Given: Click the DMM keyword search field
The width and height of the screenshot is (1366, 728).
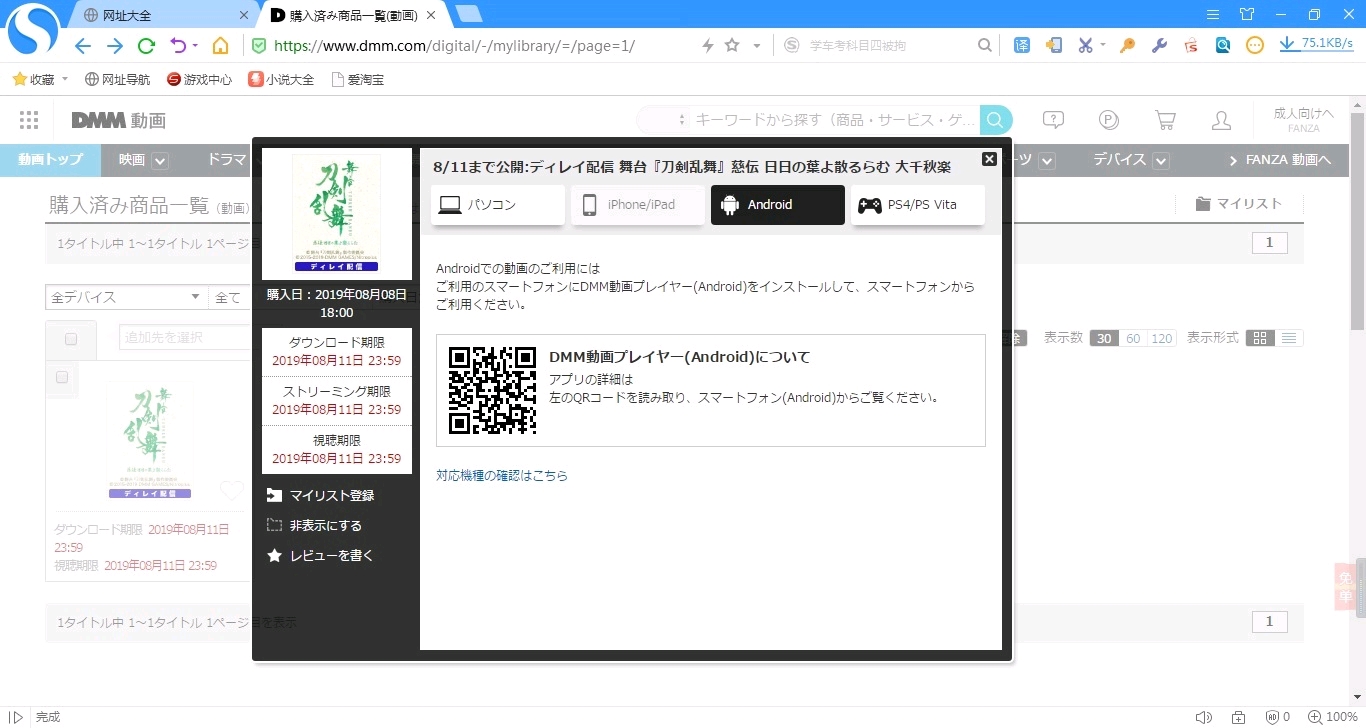Looking at the screenshot, I should [x=835, y=120].
